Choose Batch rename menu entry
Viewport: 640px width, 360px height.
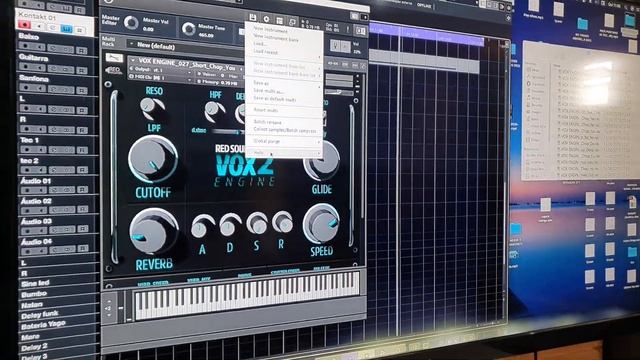[x=268, y=122]
